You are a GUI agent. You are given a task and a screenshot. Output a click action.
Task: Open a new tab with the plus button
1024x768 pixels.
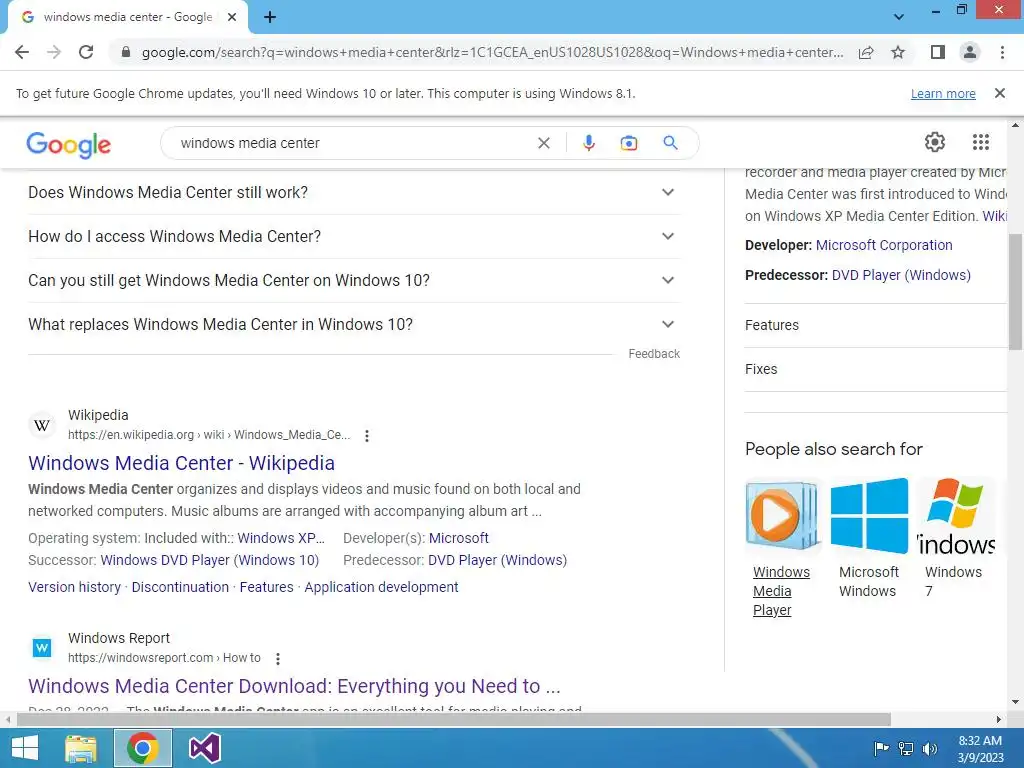(x=270, y=17)
